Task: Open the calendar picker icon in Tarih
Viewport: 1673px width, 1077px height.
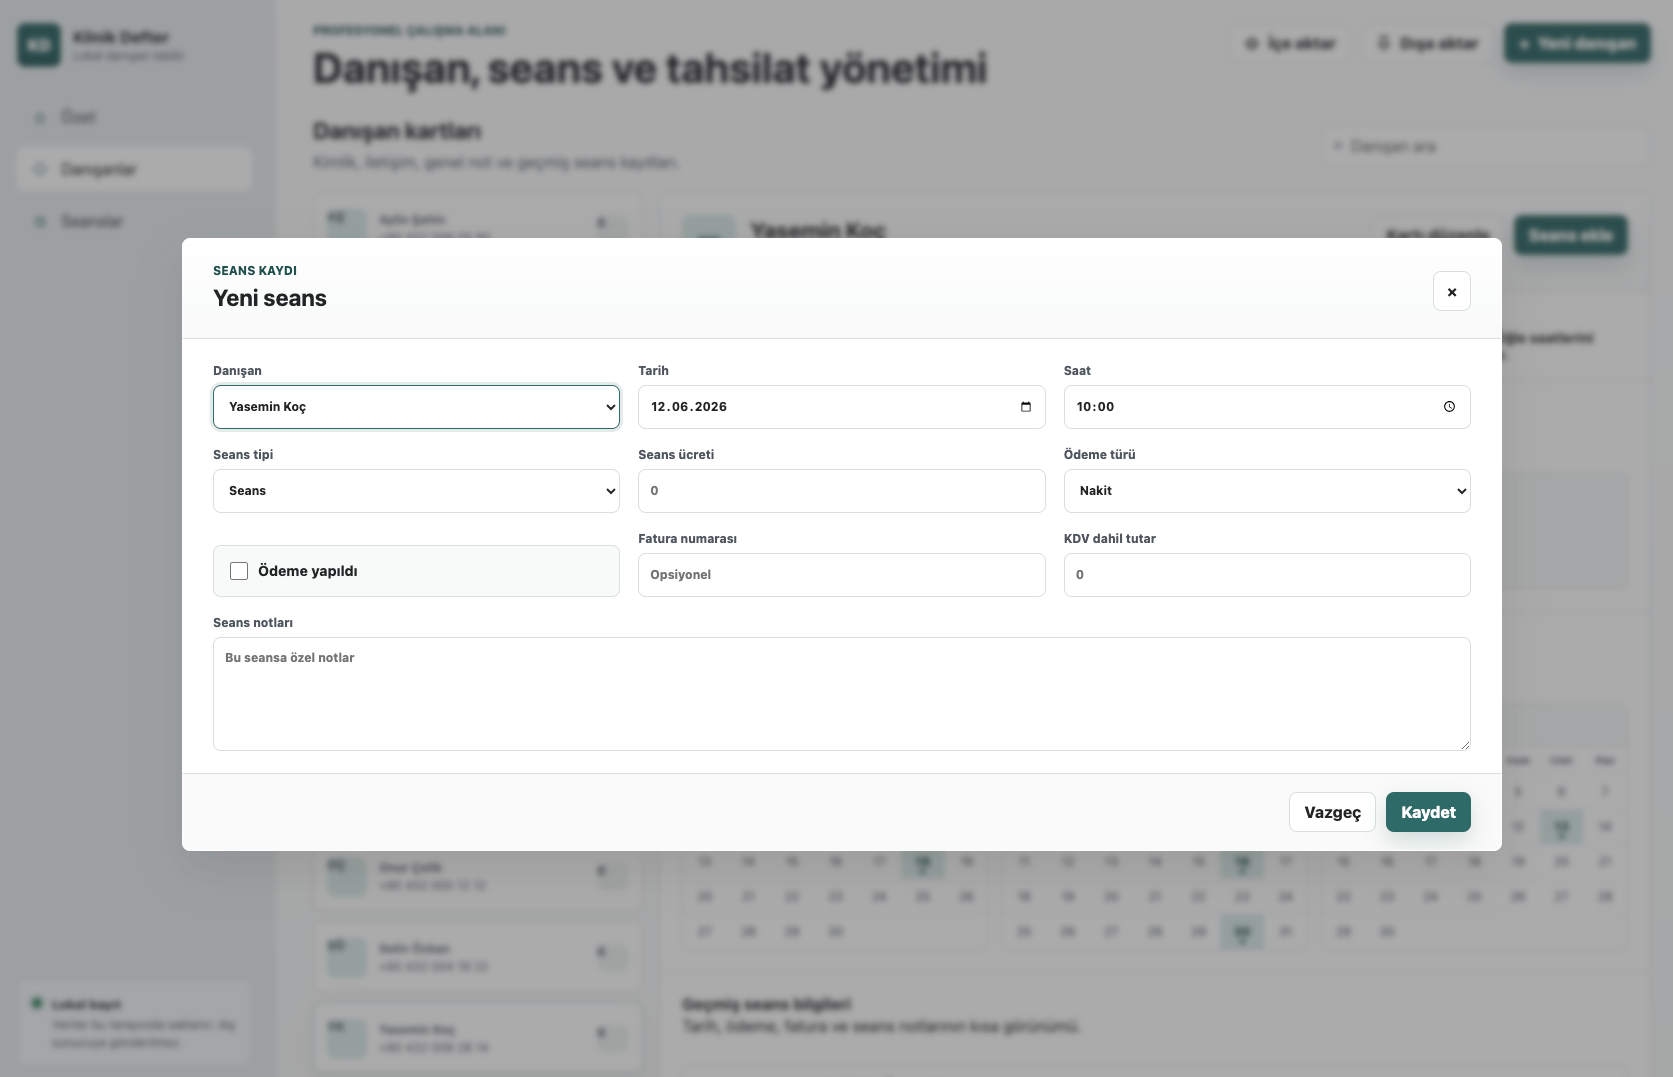Action: [x=1025, y=407]
